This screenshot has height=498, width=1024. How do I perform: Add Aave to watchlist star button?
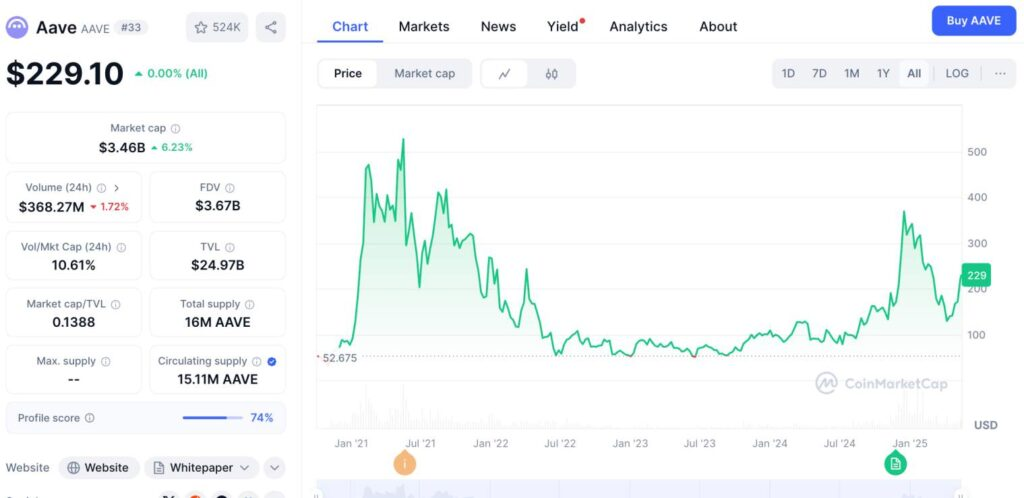click(217, 27)
